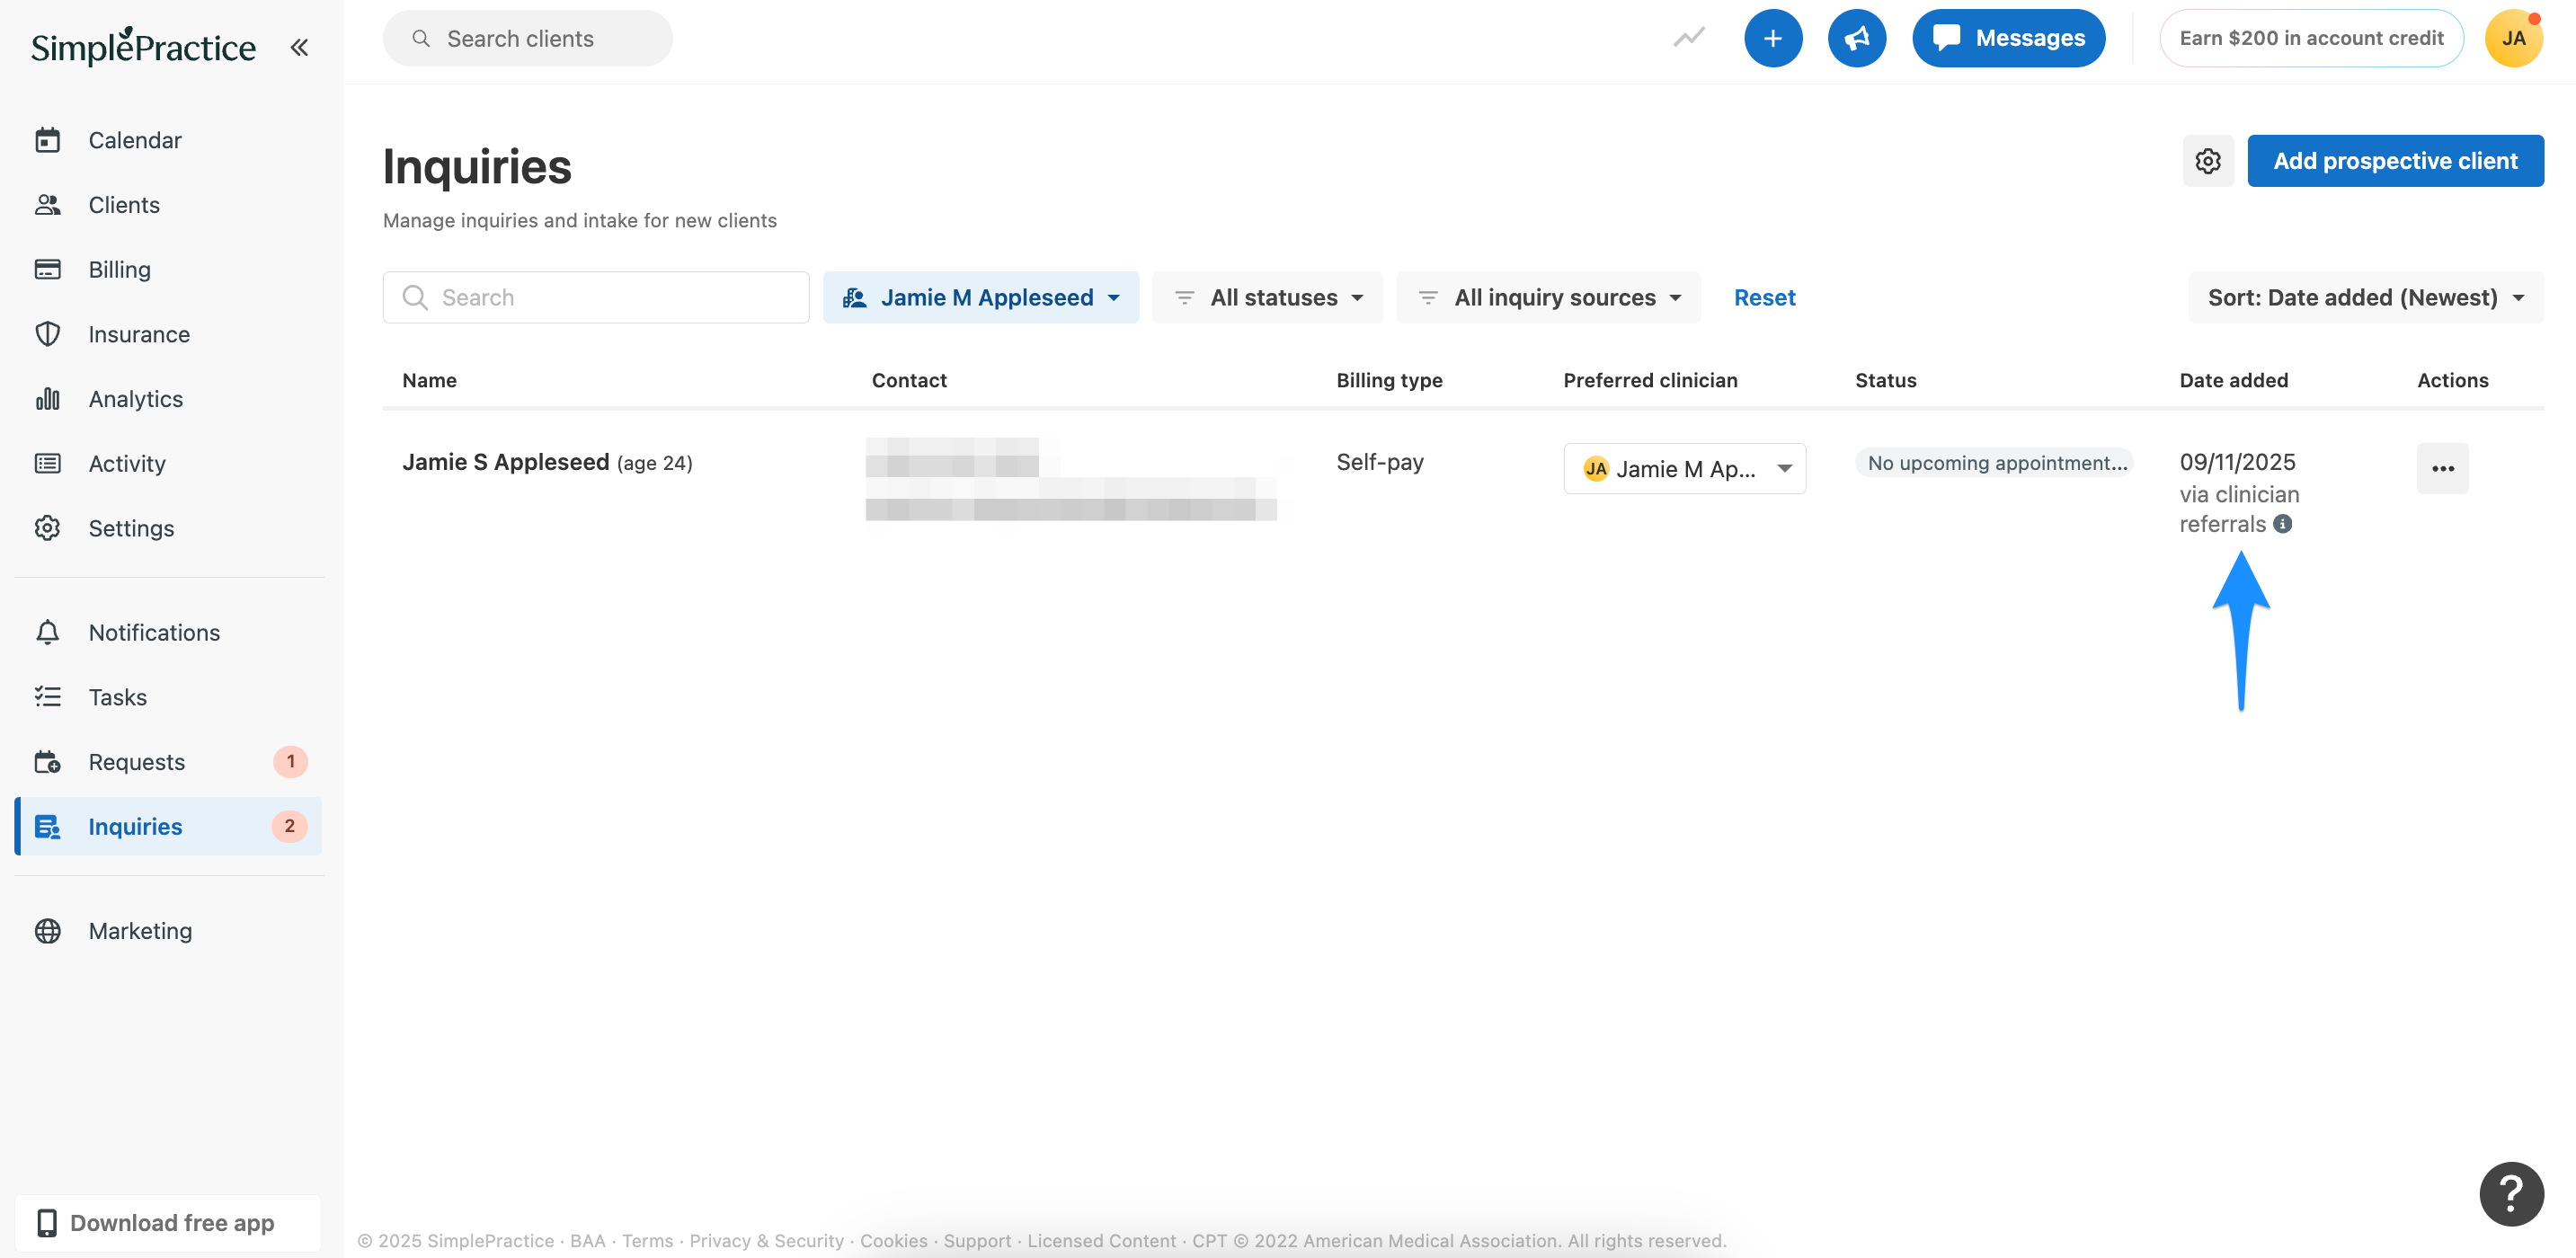Collapse the sidebar with double chevron icon
Viewport: 2576px width, 1258px height.
point(299,47)
